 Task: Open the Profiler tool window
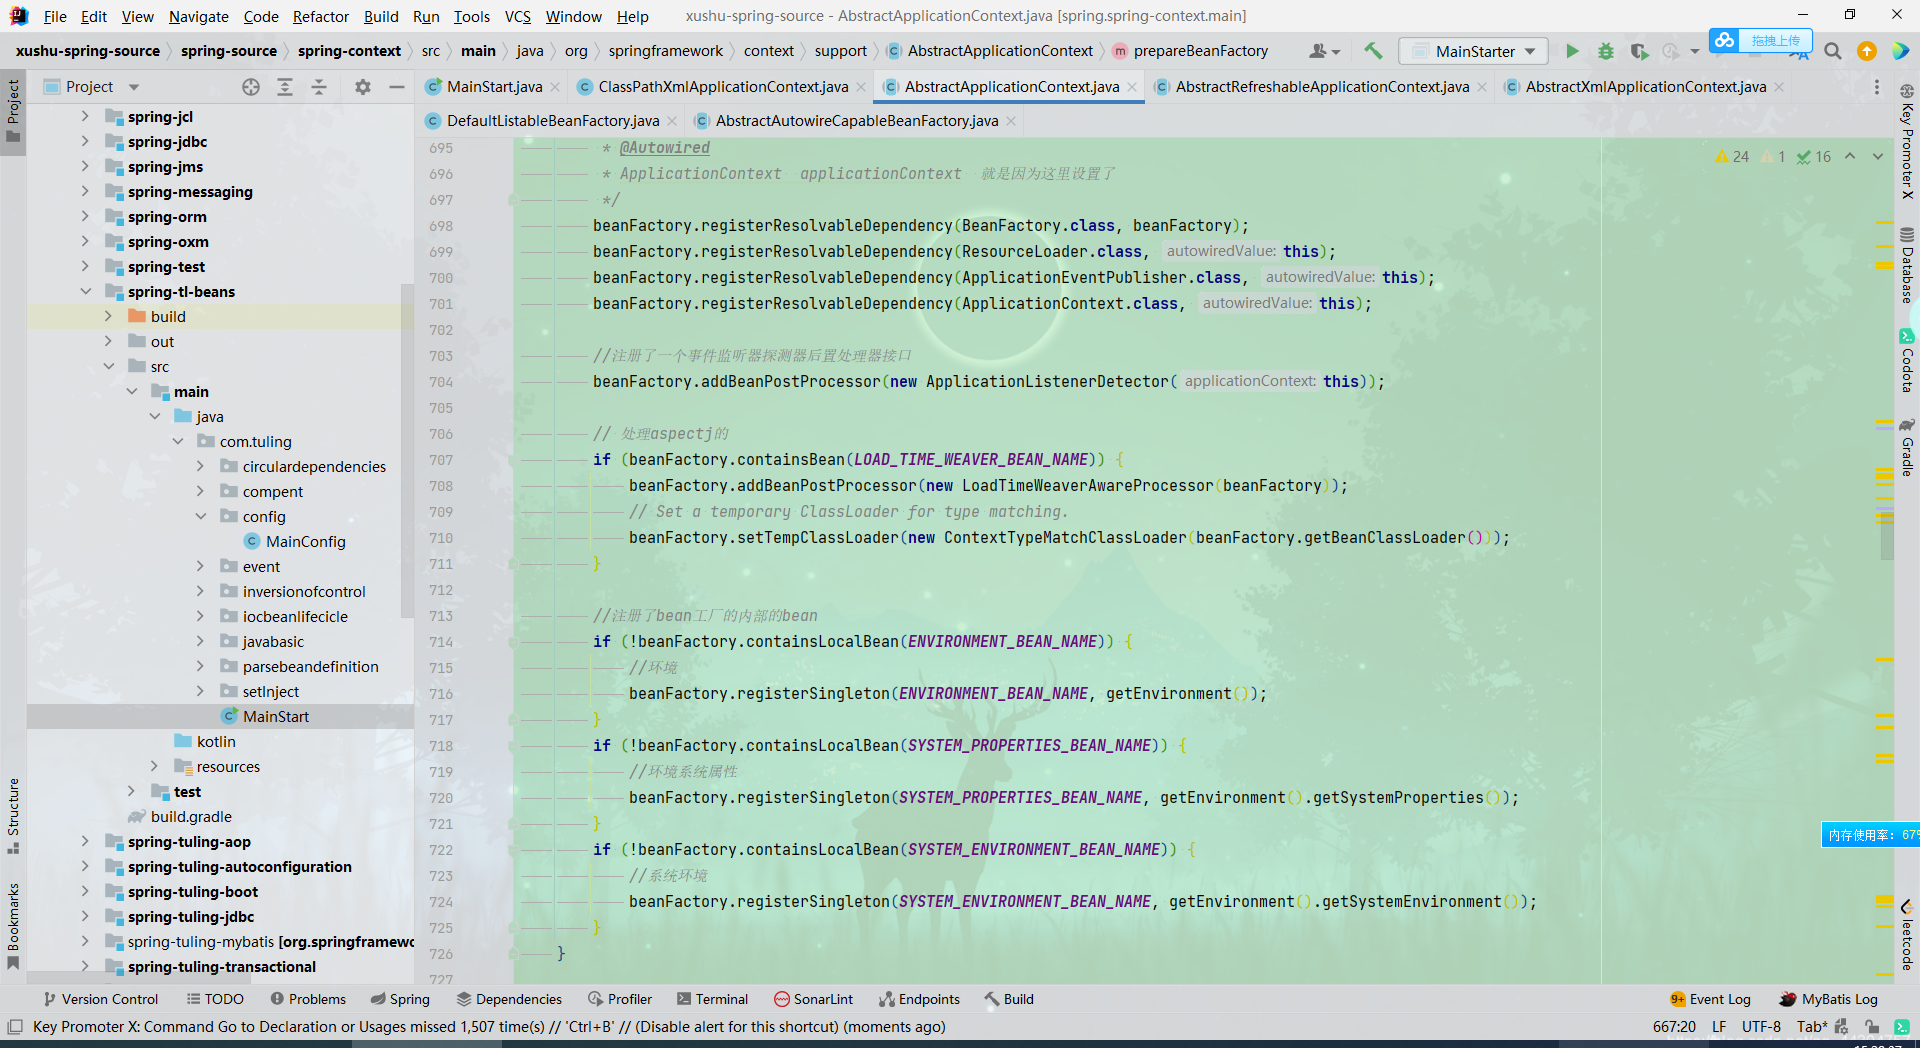[x=620, y=999]
